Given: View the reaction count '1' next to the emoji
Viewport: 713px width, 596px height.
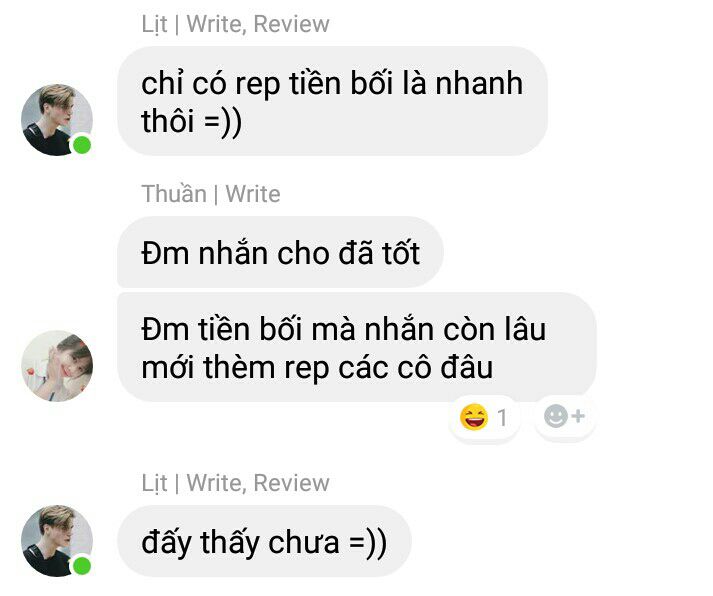Looking at the screenshot, I should (502, 417).
